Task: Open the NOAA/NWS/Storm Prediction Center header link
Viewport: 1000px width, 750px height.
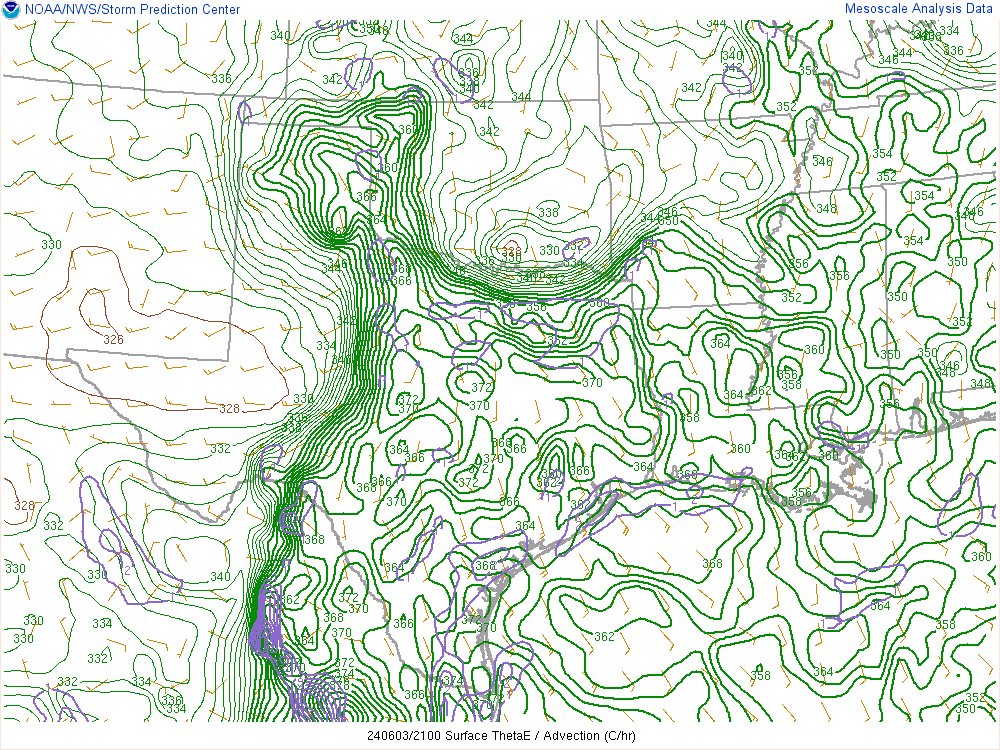Action: 130,9
